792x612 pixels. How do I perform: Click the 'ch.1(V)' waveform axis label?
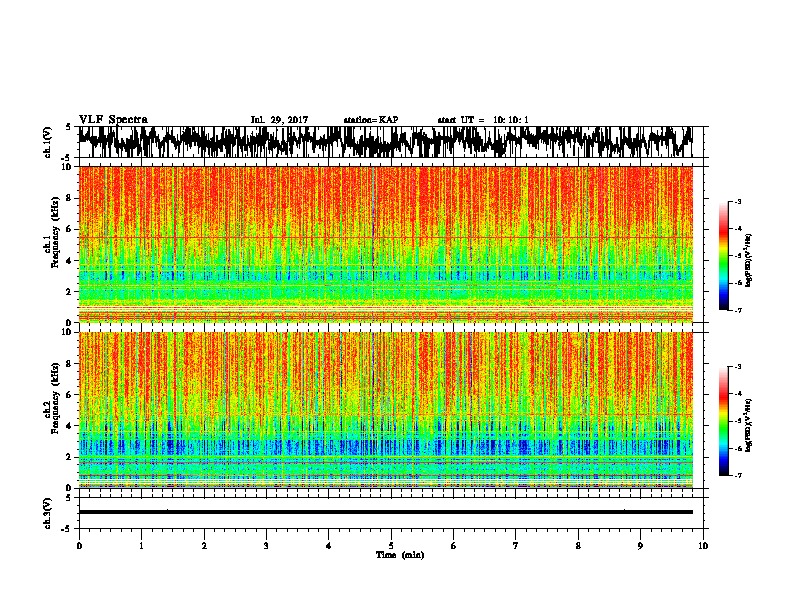click(x=47, y=142)
